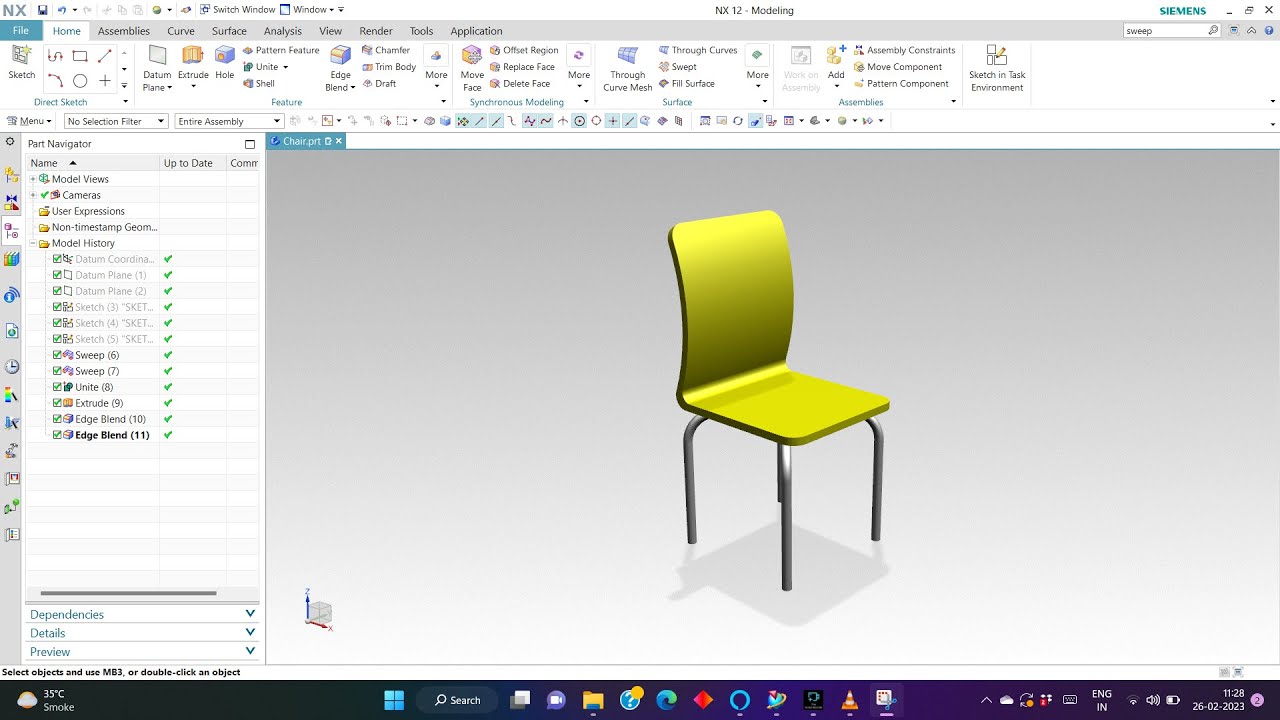Open the No Selection Filter dropdown
Viewport: 1280px width, 720px height.
116,121
